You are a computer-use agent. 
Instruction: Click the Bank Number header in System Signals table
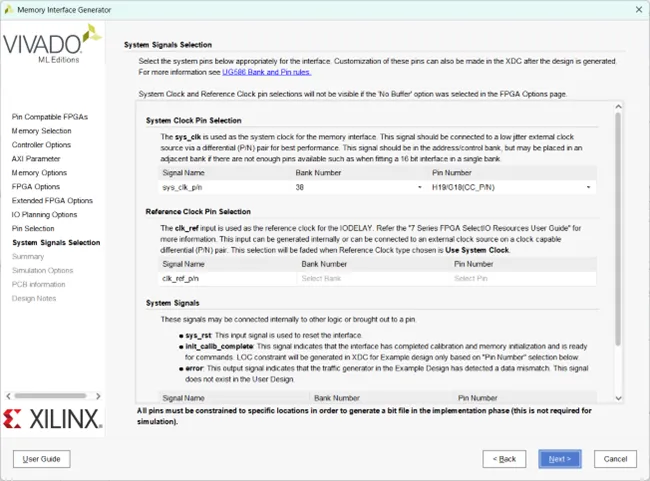tap(337, 398)
